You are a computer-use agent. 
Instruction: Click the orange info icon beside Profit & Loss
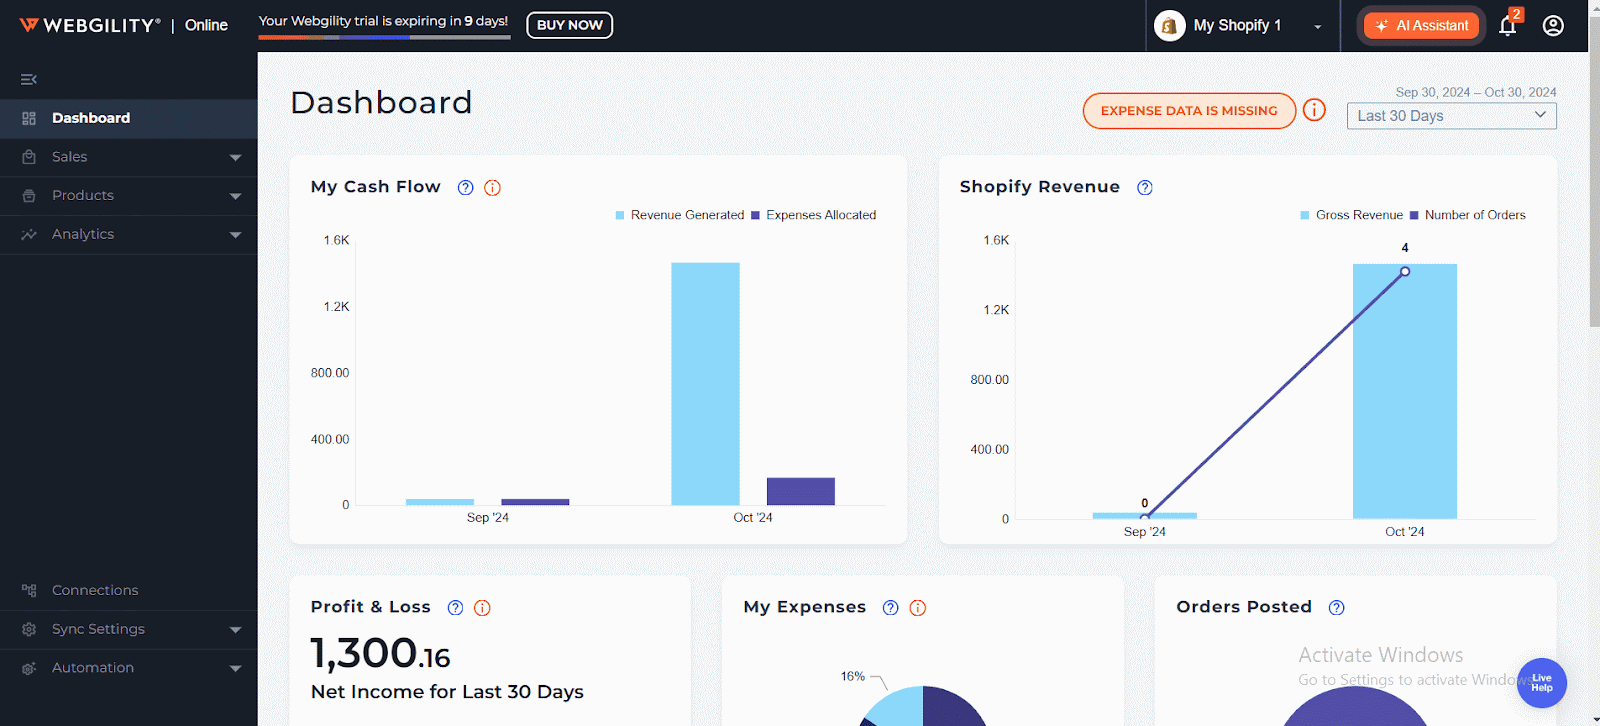(x=482, y=608)
